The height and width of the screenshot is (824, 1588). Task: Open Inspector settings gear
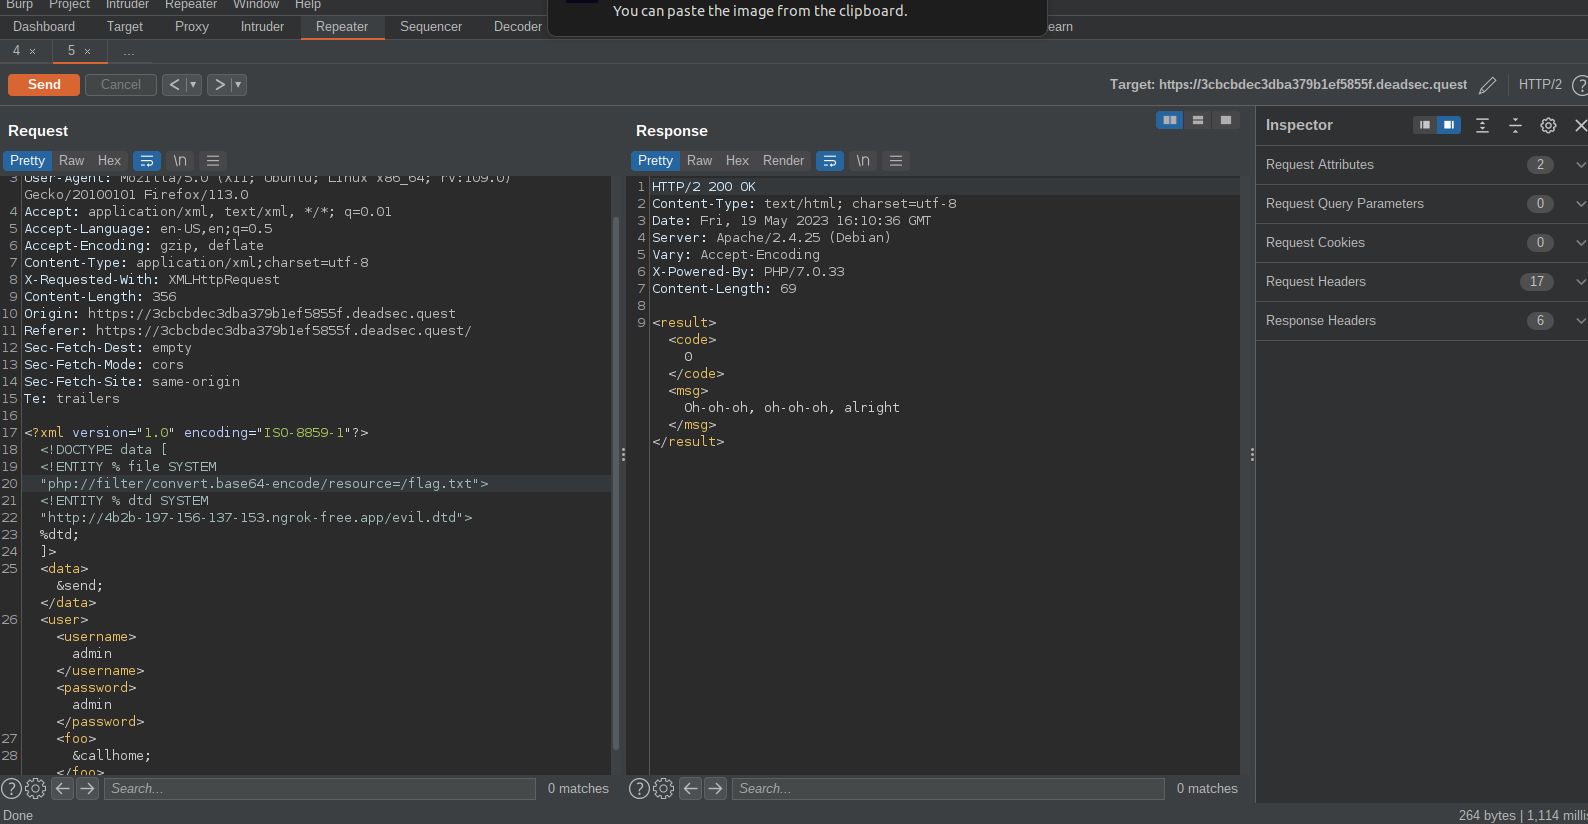(x=1548, y=125)
